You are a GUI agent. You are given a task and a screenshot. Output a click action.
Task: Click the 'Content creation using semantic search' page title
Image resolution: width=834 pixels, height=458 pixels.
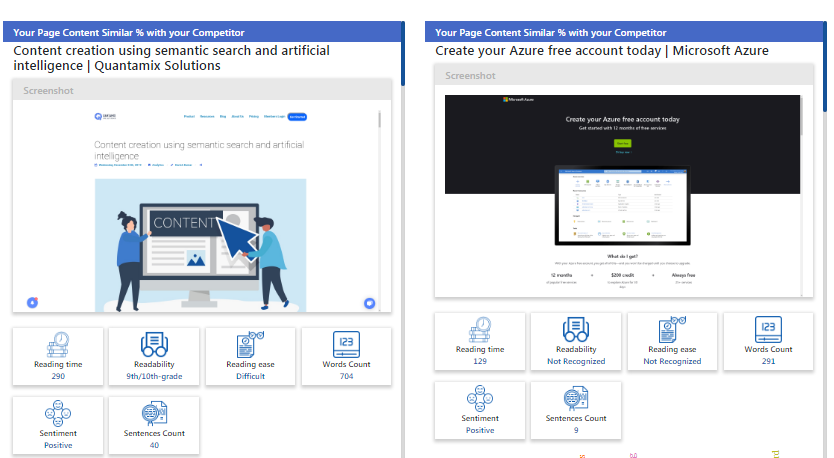(x=171, y=58)
